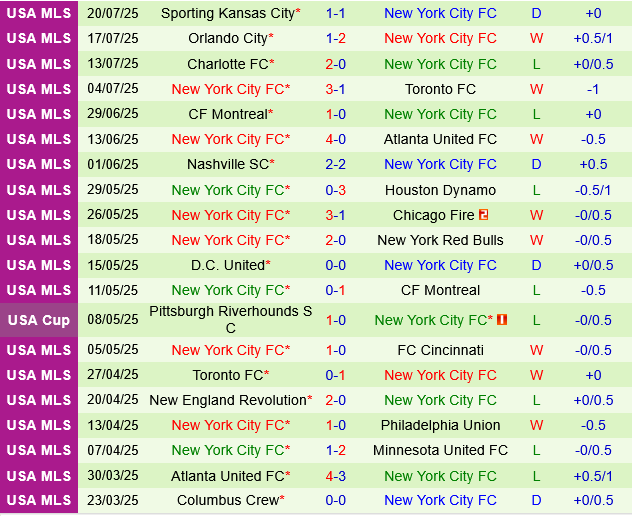Click the red card icon beside Chicago Fire
Screen dimensions: 632x516
[x=483, y=215]
